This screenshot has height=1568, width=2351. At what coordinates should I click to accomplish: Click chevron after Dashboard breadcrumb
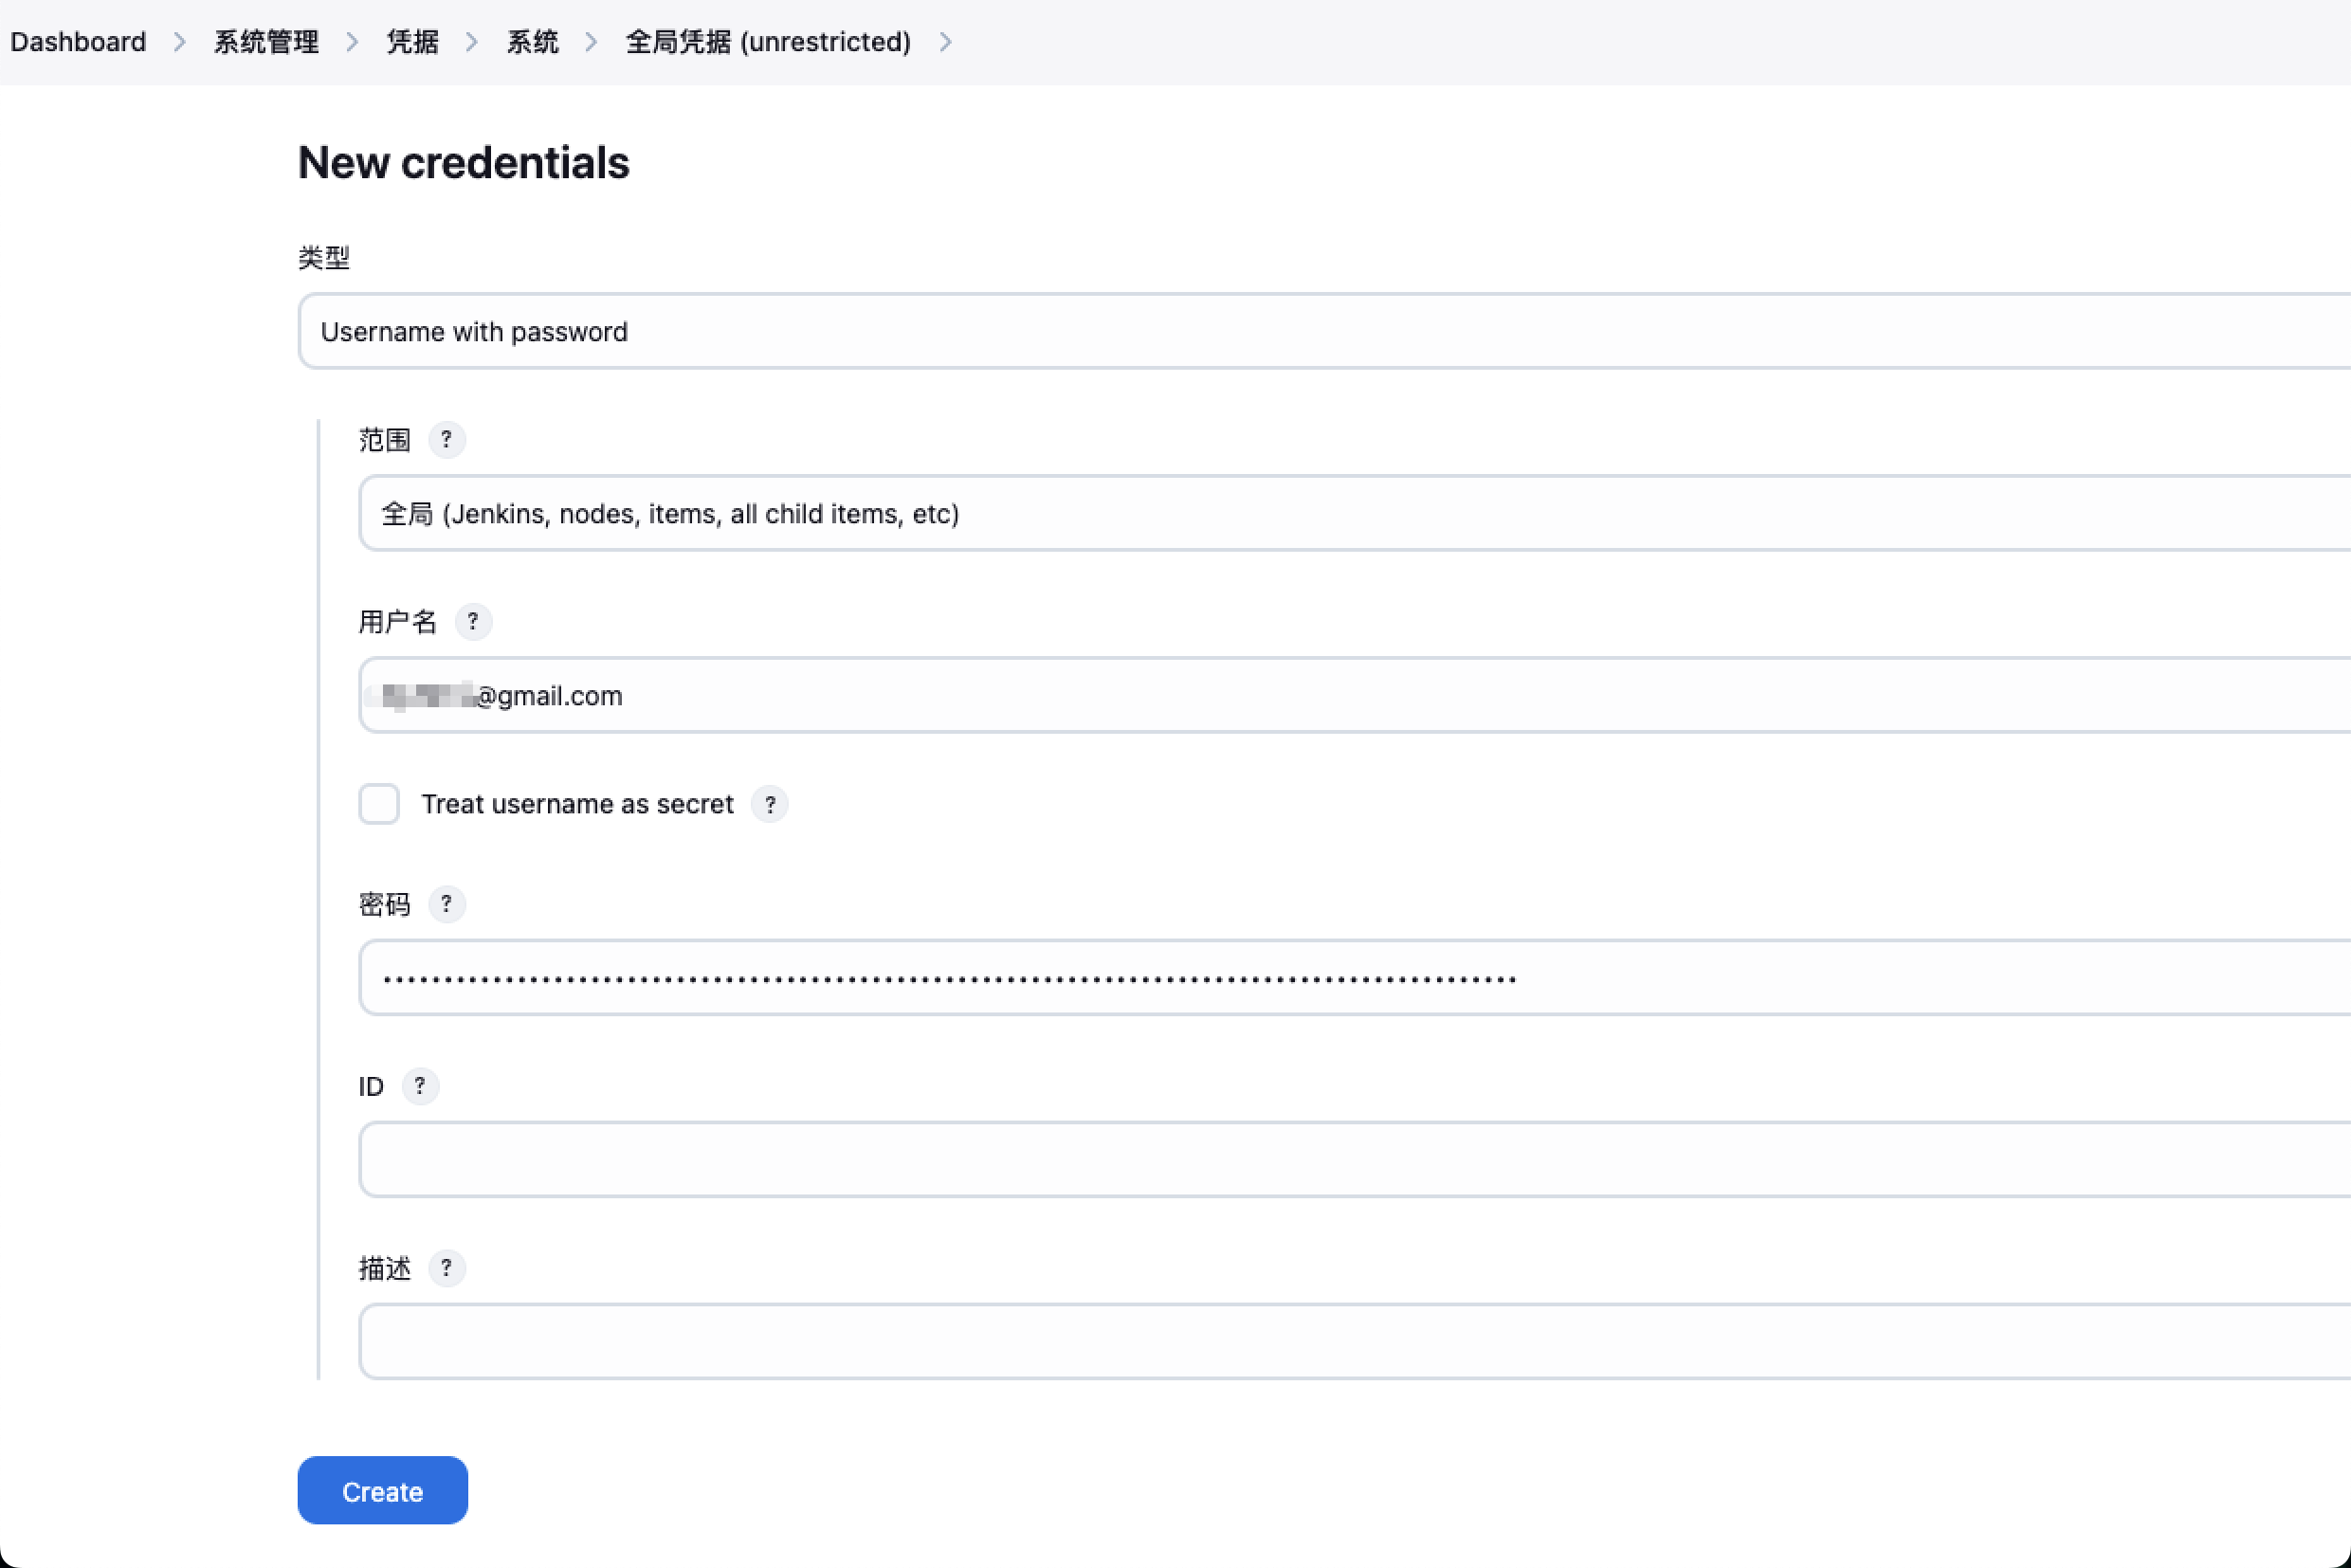coord(180,42)
